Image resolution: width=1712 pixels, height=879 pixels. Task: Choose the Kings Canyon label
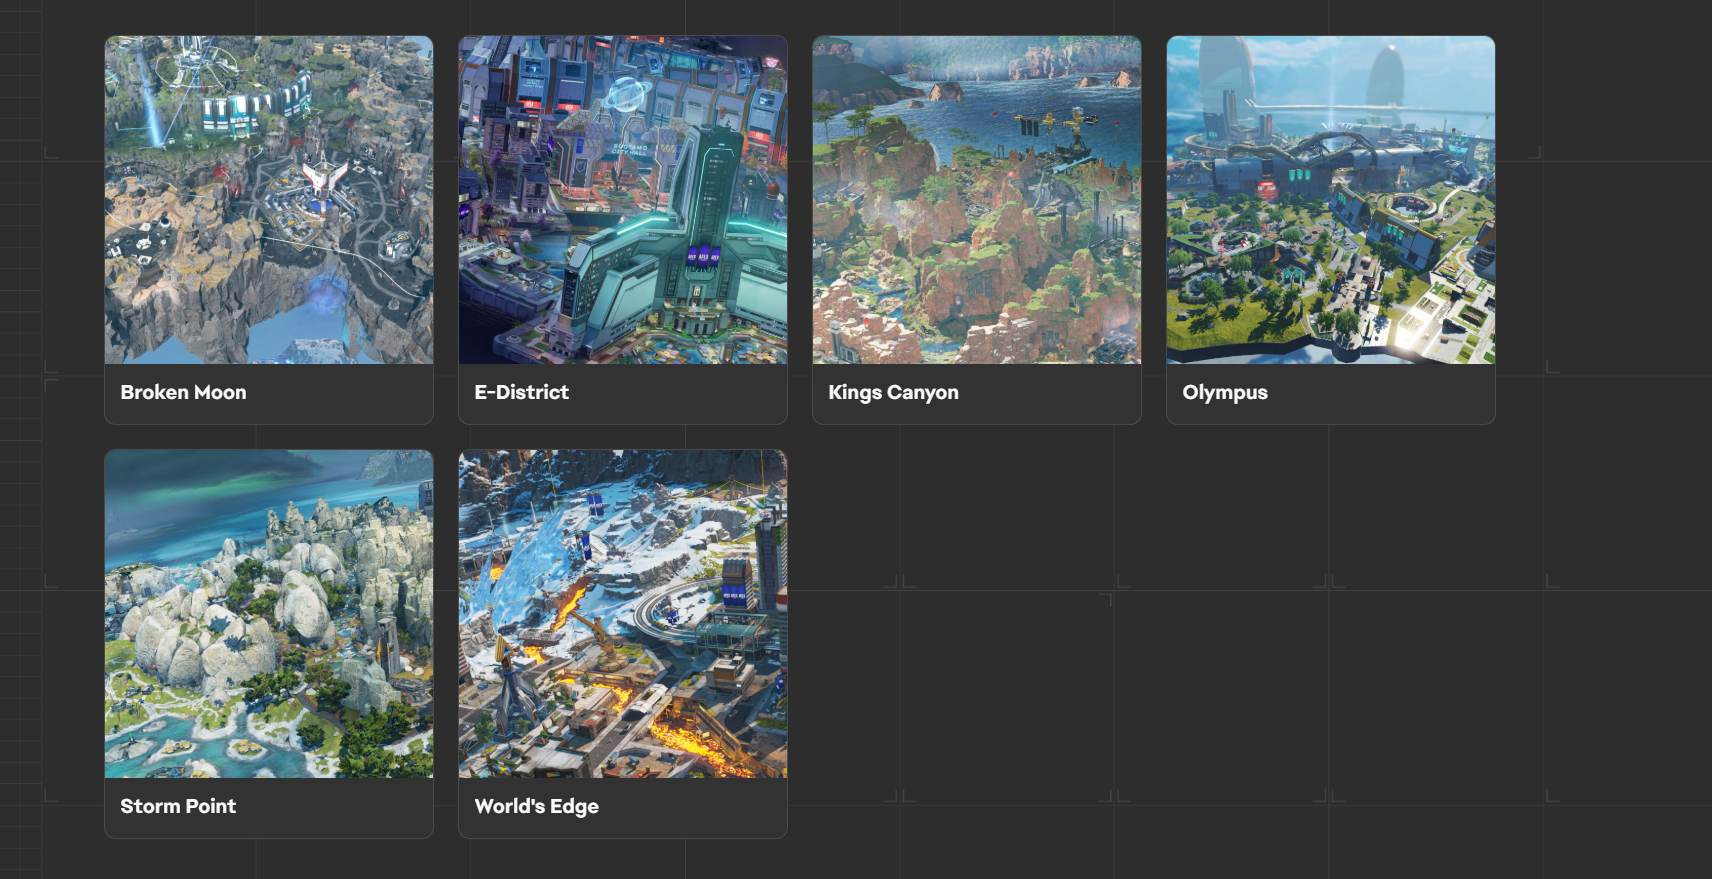(x=893, y=393)
